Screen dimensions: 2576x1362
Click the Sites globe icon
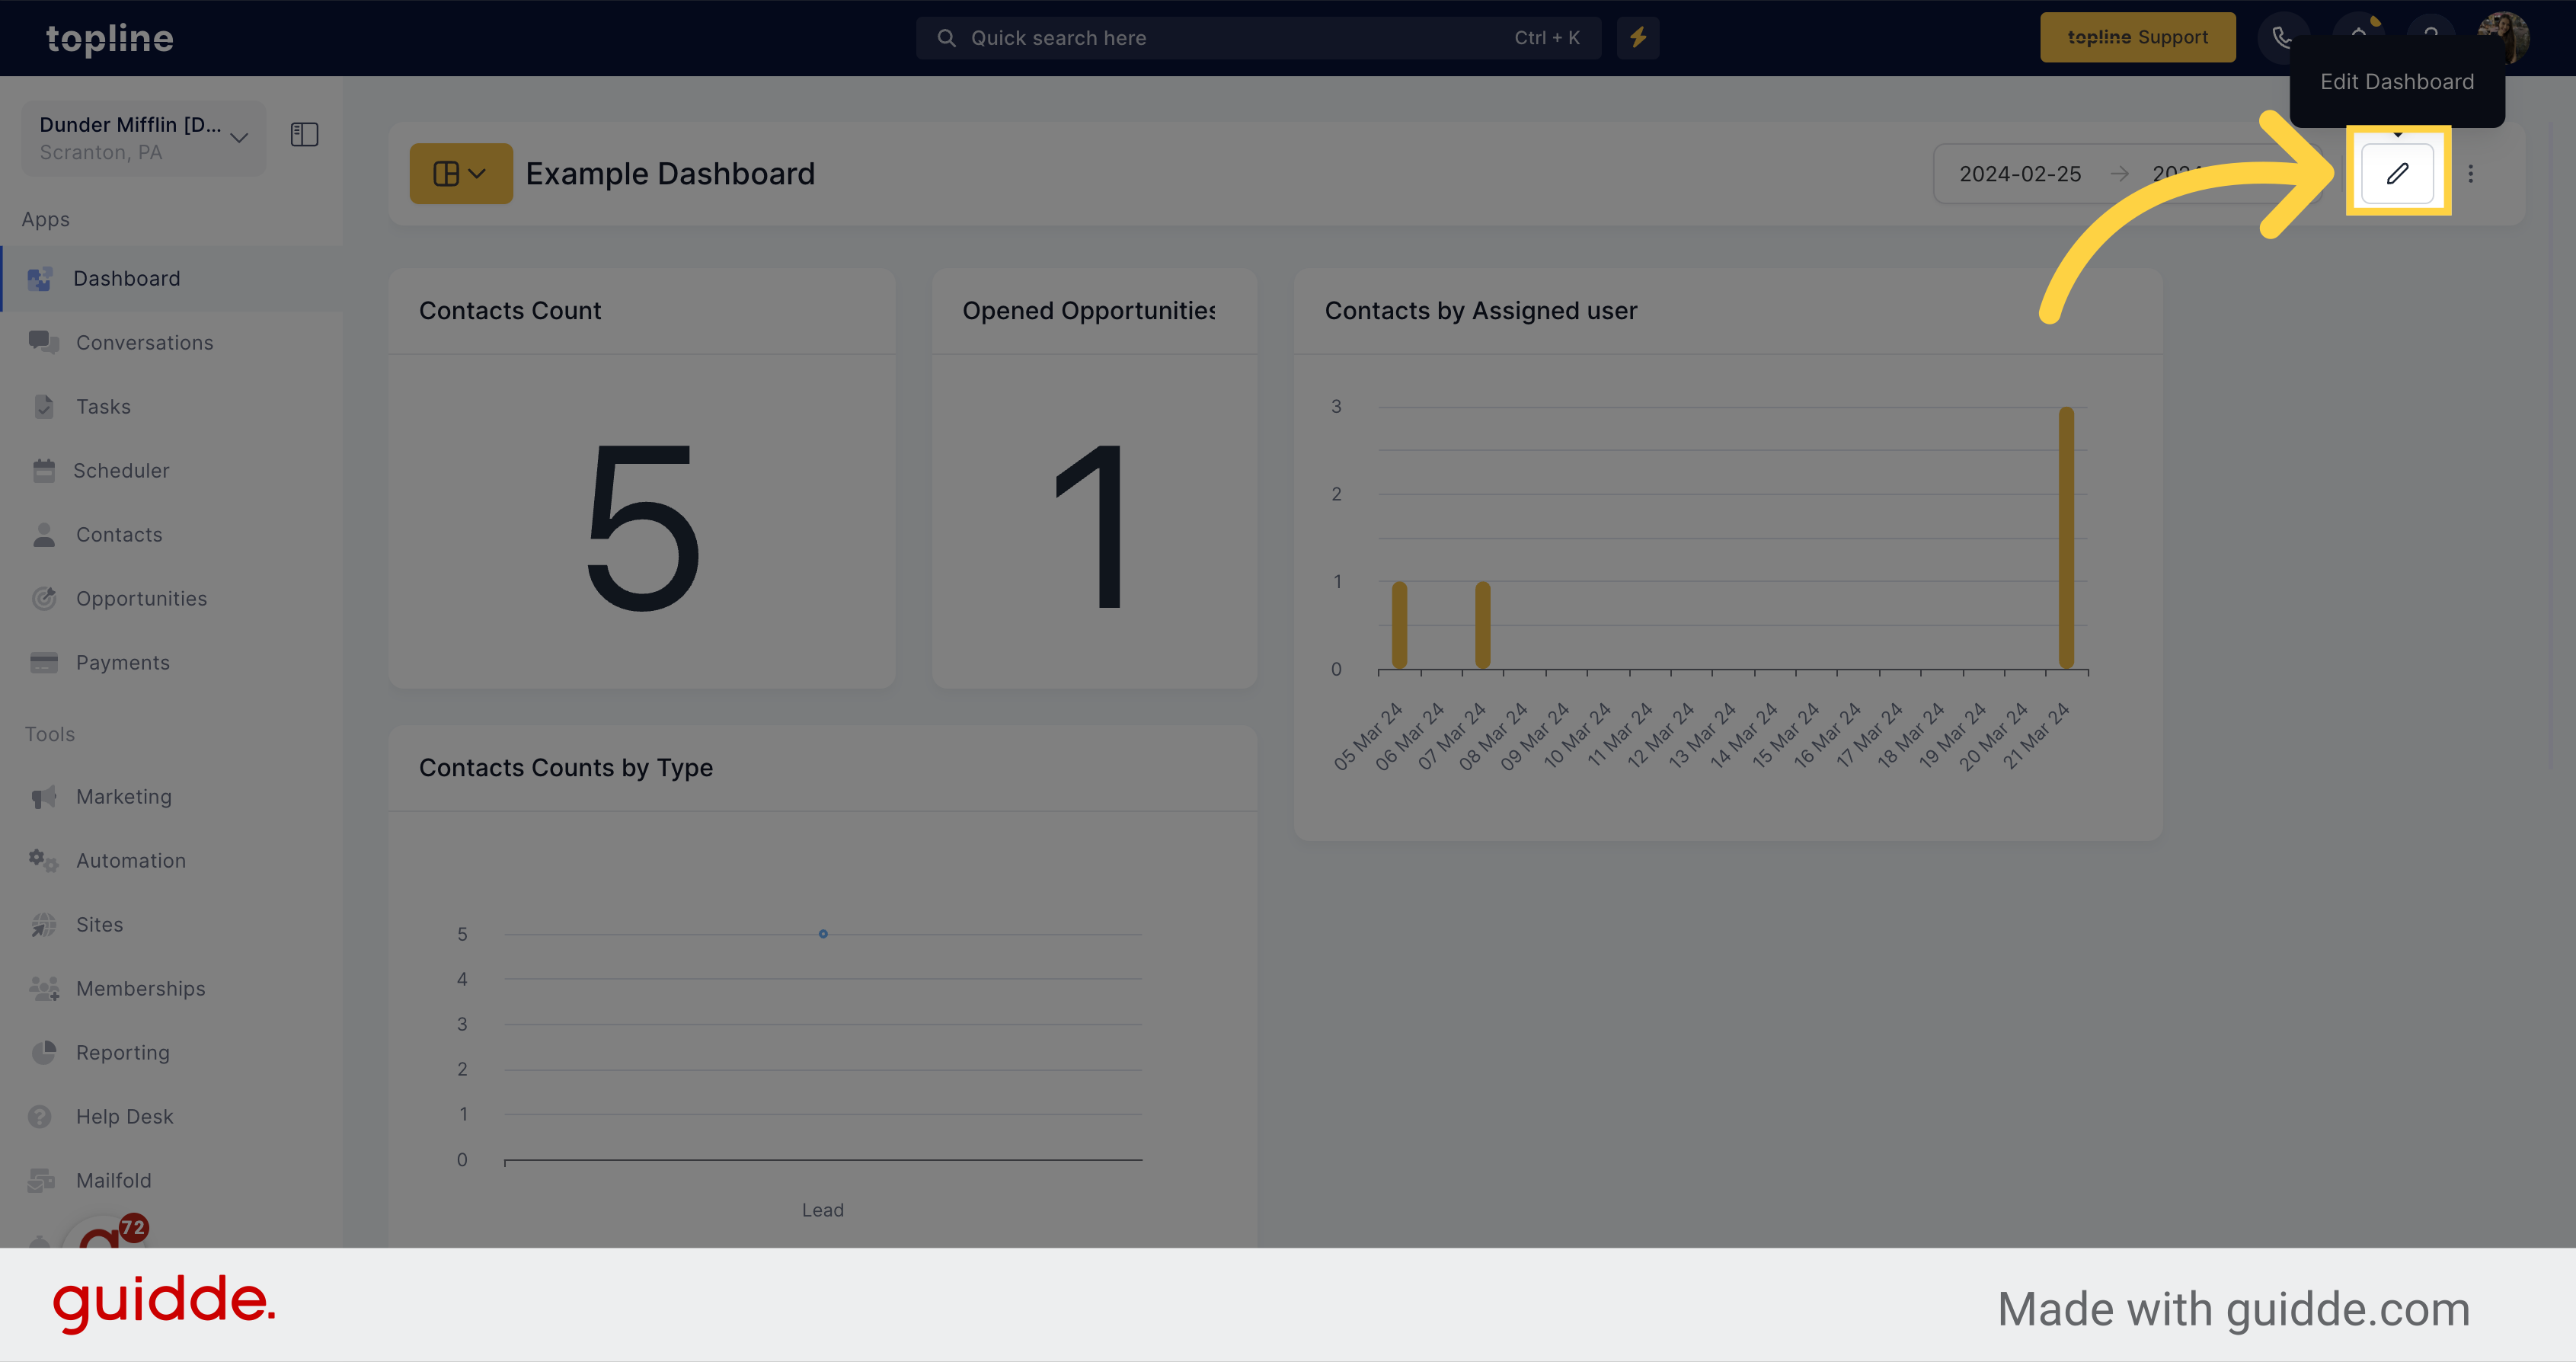coord(44,924)
